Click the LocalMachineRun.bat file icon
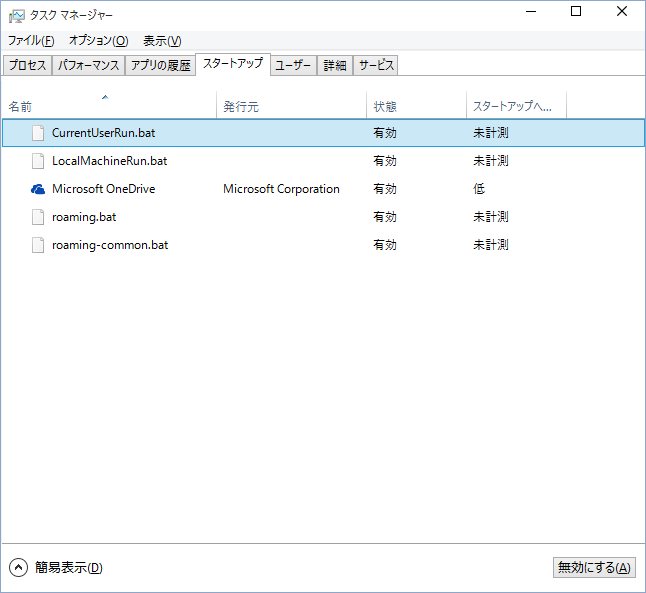Image resolution: width=646 pixels, height=593 pixels. pyautogui.click(x=38, y=161)
